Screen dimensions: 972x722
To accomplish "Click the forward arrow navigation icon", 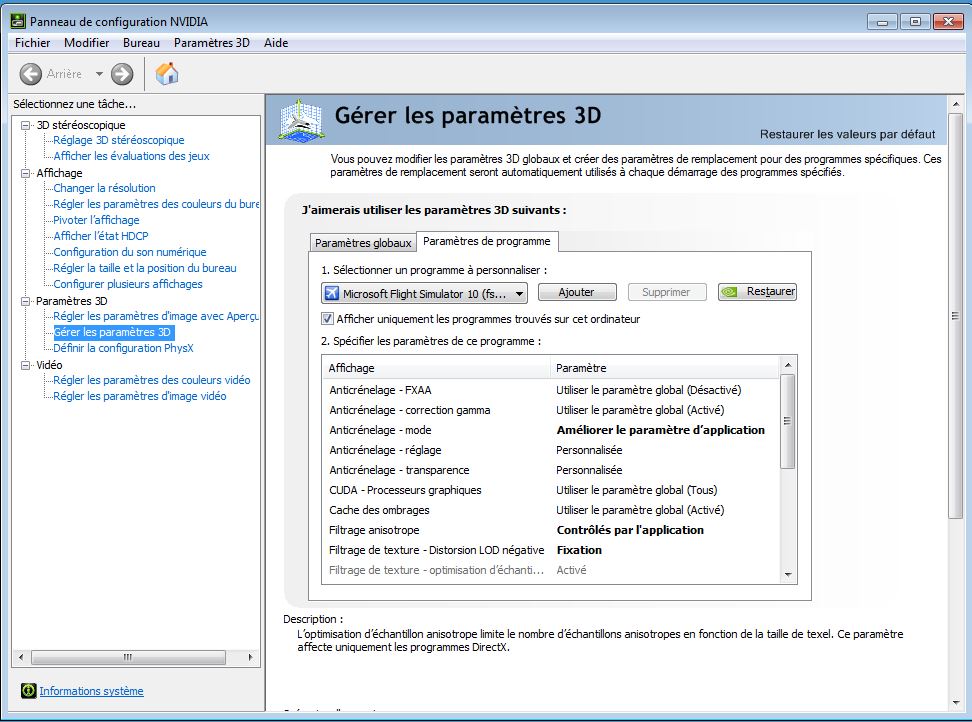I will point(122,74).
